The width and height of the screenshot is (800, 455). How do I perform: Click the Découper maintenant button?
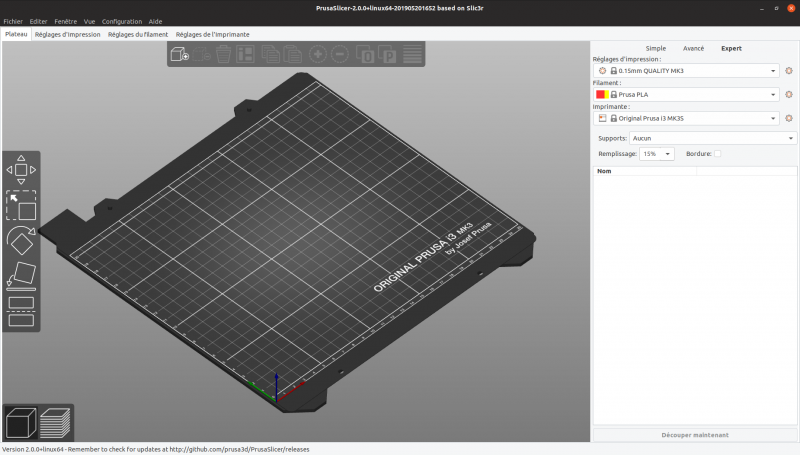[695, 435]
